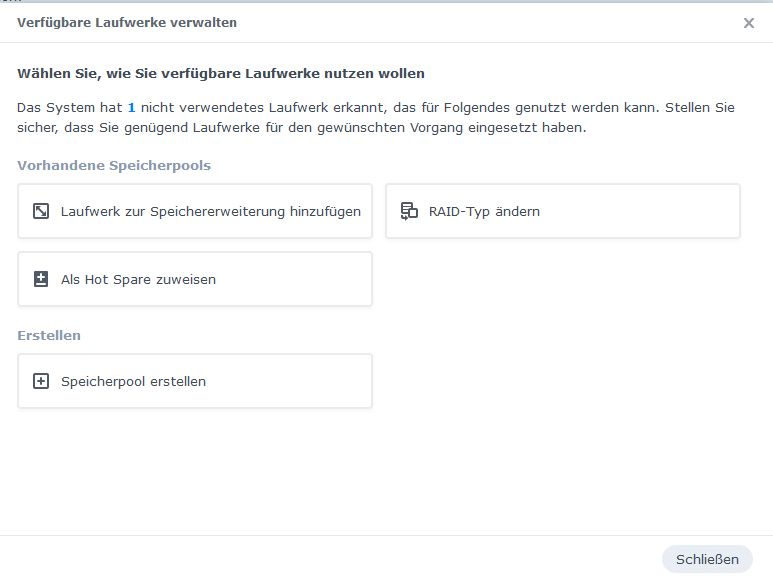Image resolution: width=773 pixels, height=578 pixels.
Task: Click the bold heading 'Wählen Sie, wie Sie…'
Action: (221, 73)
